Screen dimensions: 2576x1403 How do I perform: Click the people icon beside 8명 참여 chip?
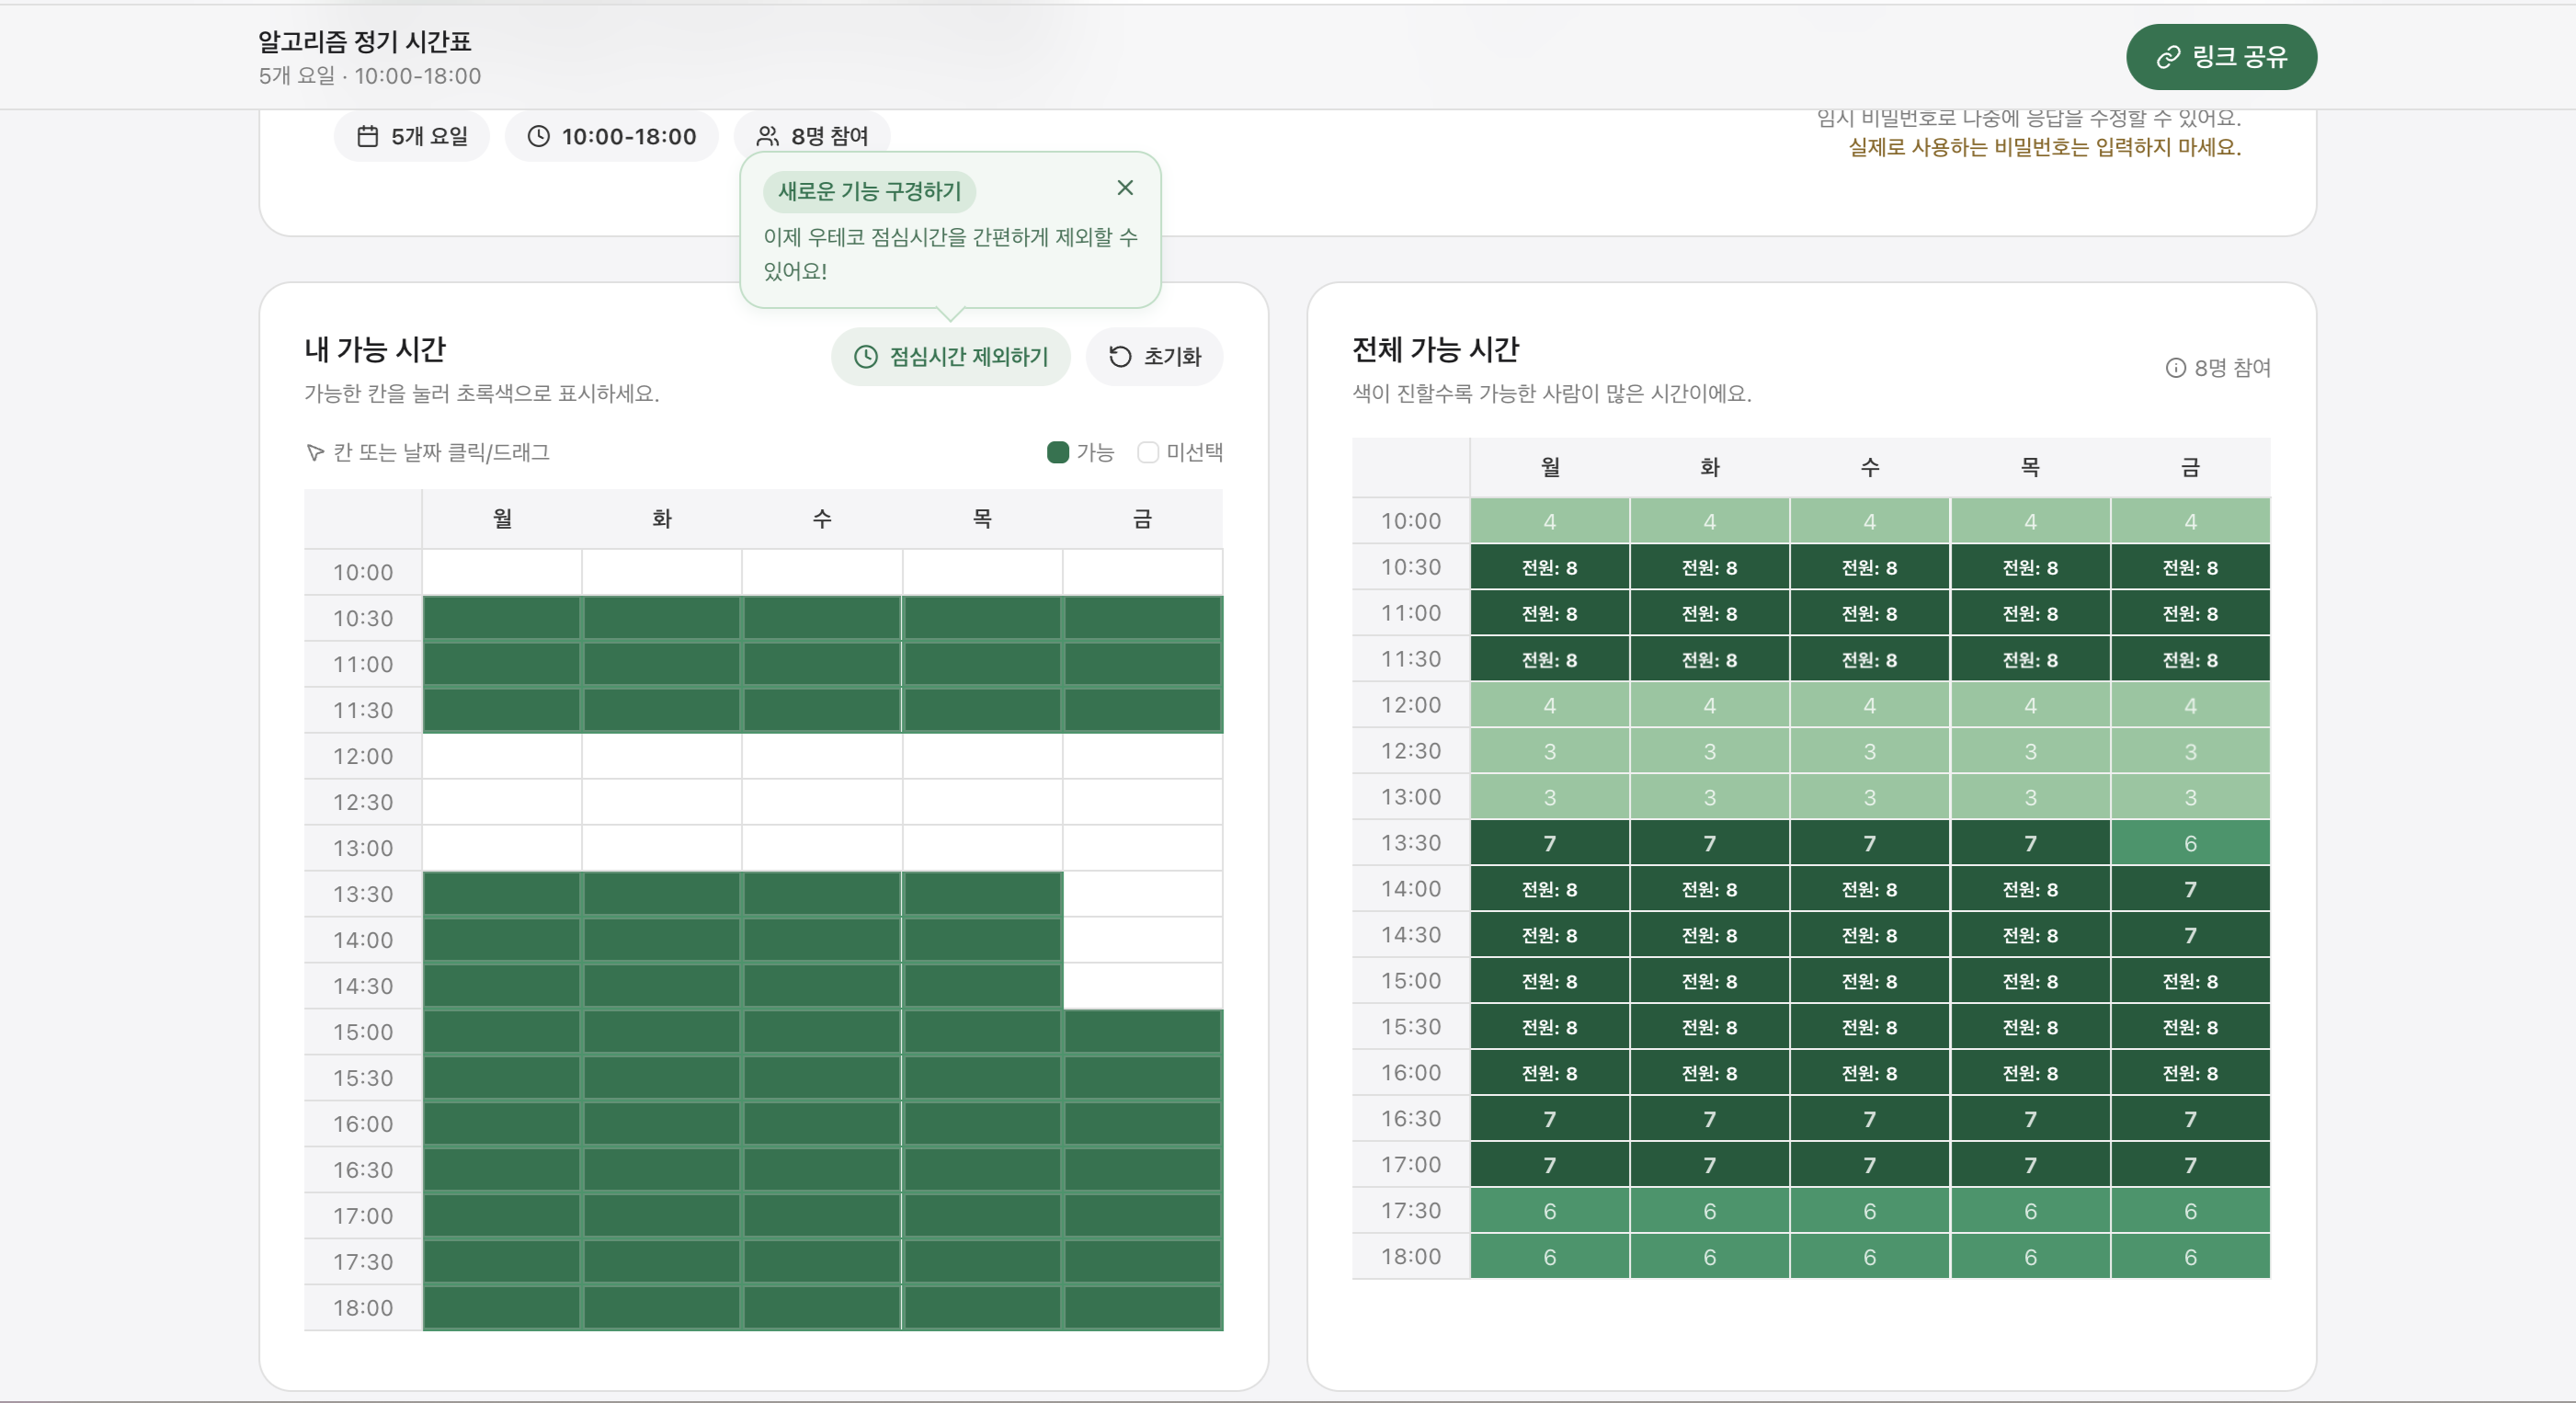(x=767, y=136)
